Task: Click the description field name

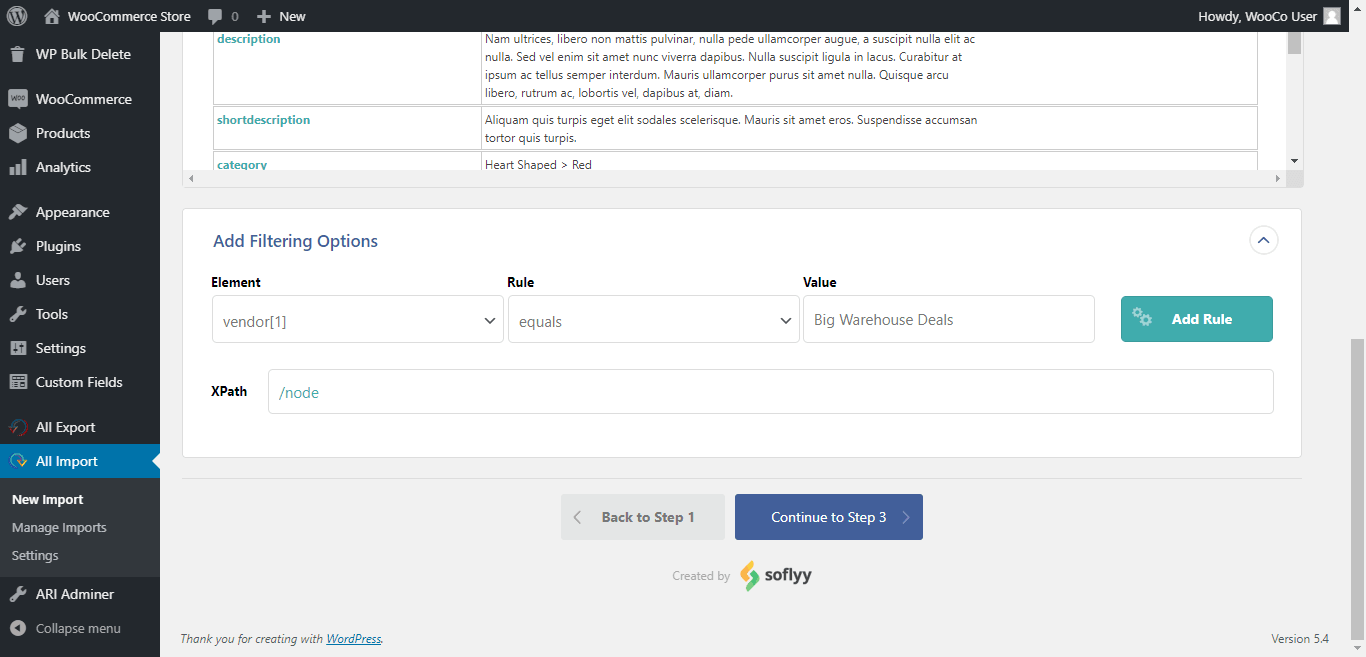Action: coord(249,39)
